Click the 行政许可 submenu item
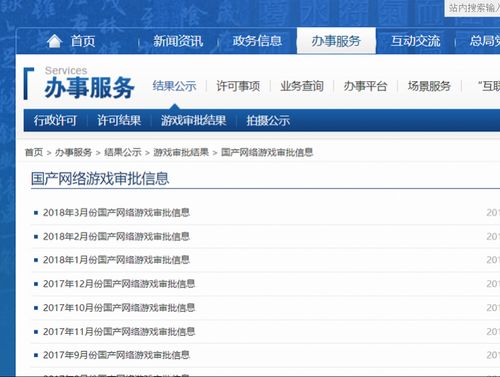Screen dimensions: 500x377 click(x=55, y=120)
